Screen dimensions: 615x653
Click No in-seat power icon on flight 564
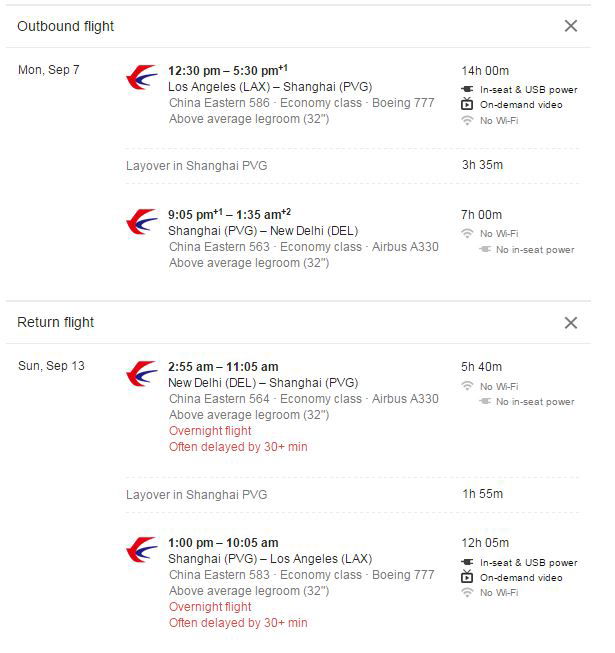(x=485, y=401)
